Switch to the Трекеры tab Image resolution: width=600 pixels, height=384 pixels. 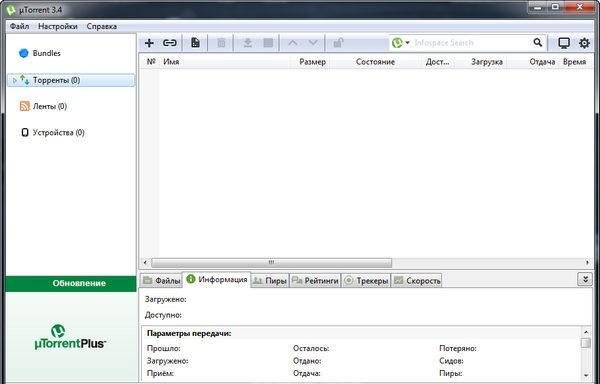(x=366, y=280)
